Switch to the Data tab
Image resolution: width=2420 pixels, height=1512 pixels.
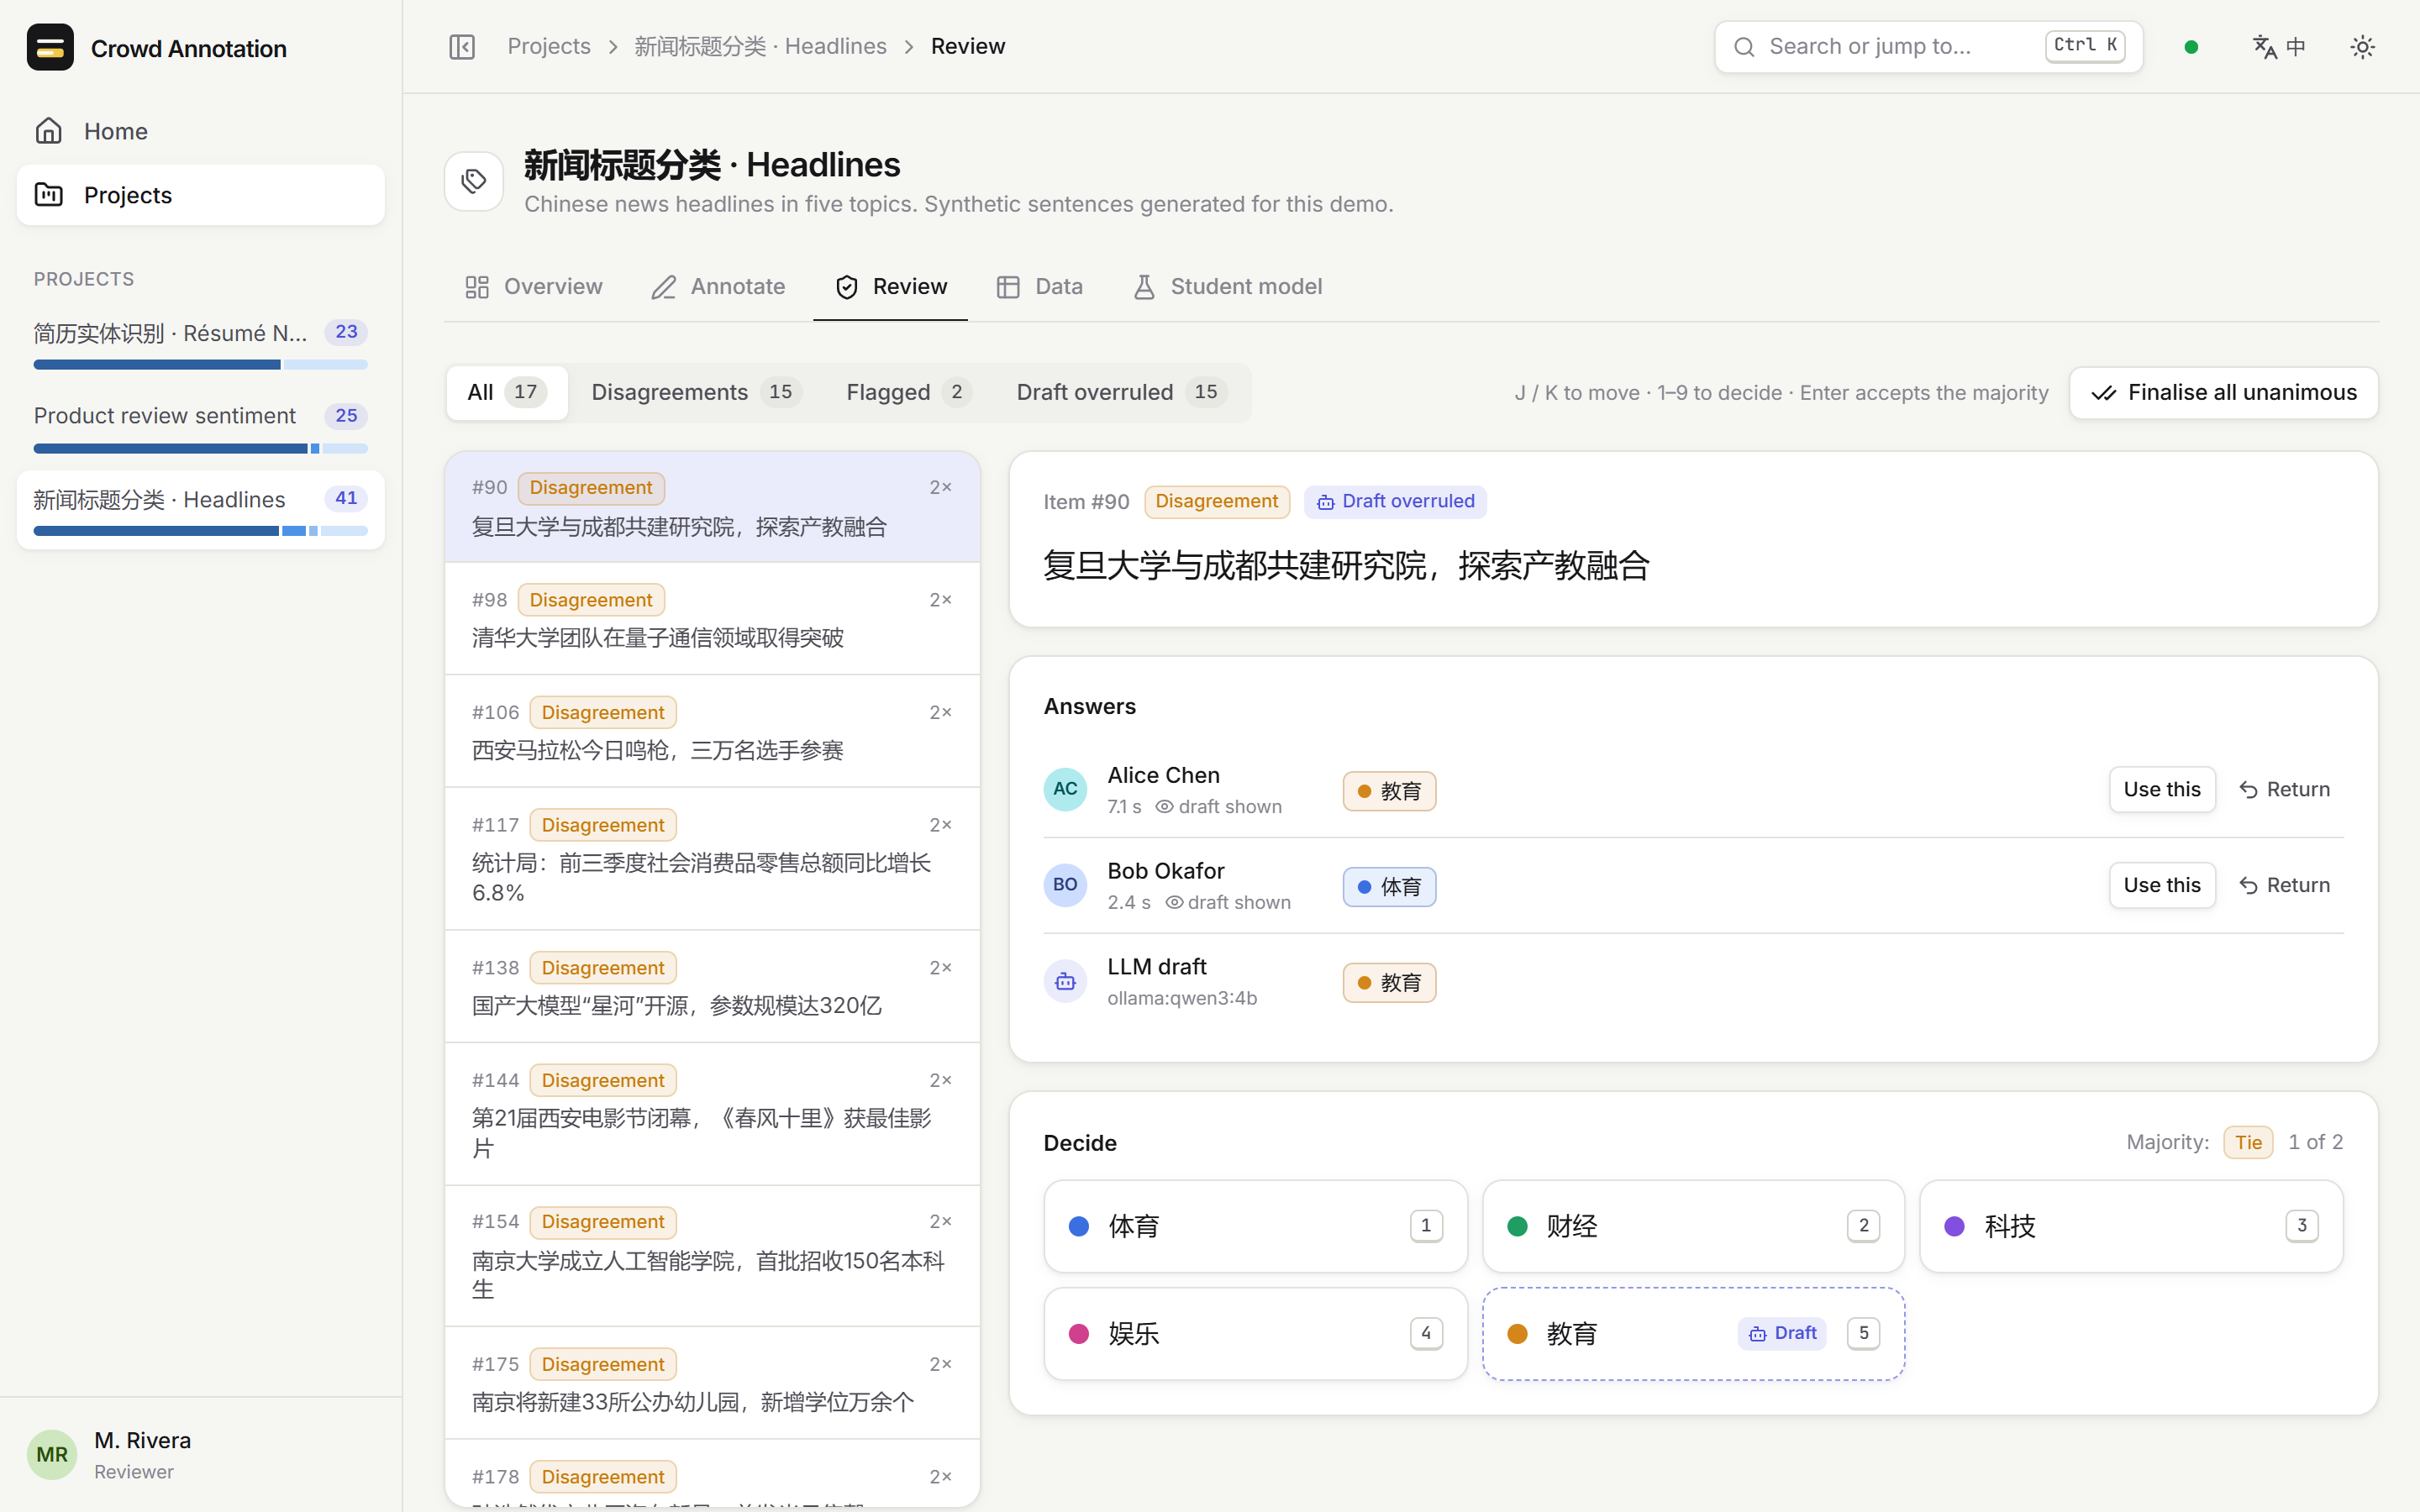click(1040, 287)
